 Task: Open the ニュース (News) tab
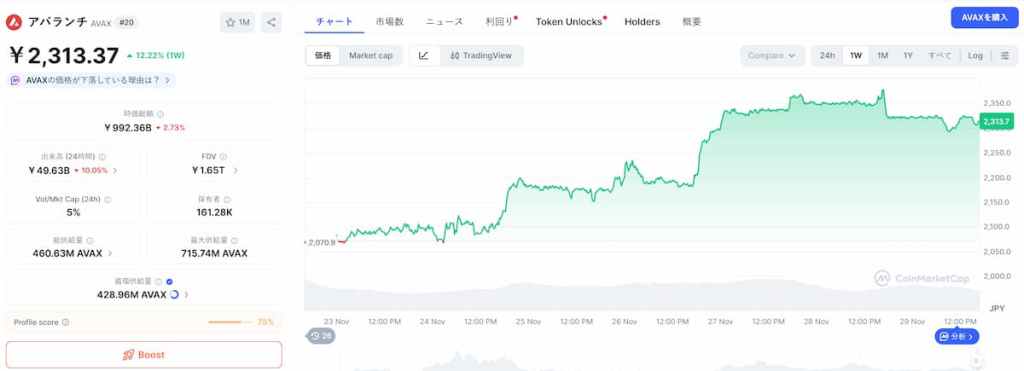[444, 22]
